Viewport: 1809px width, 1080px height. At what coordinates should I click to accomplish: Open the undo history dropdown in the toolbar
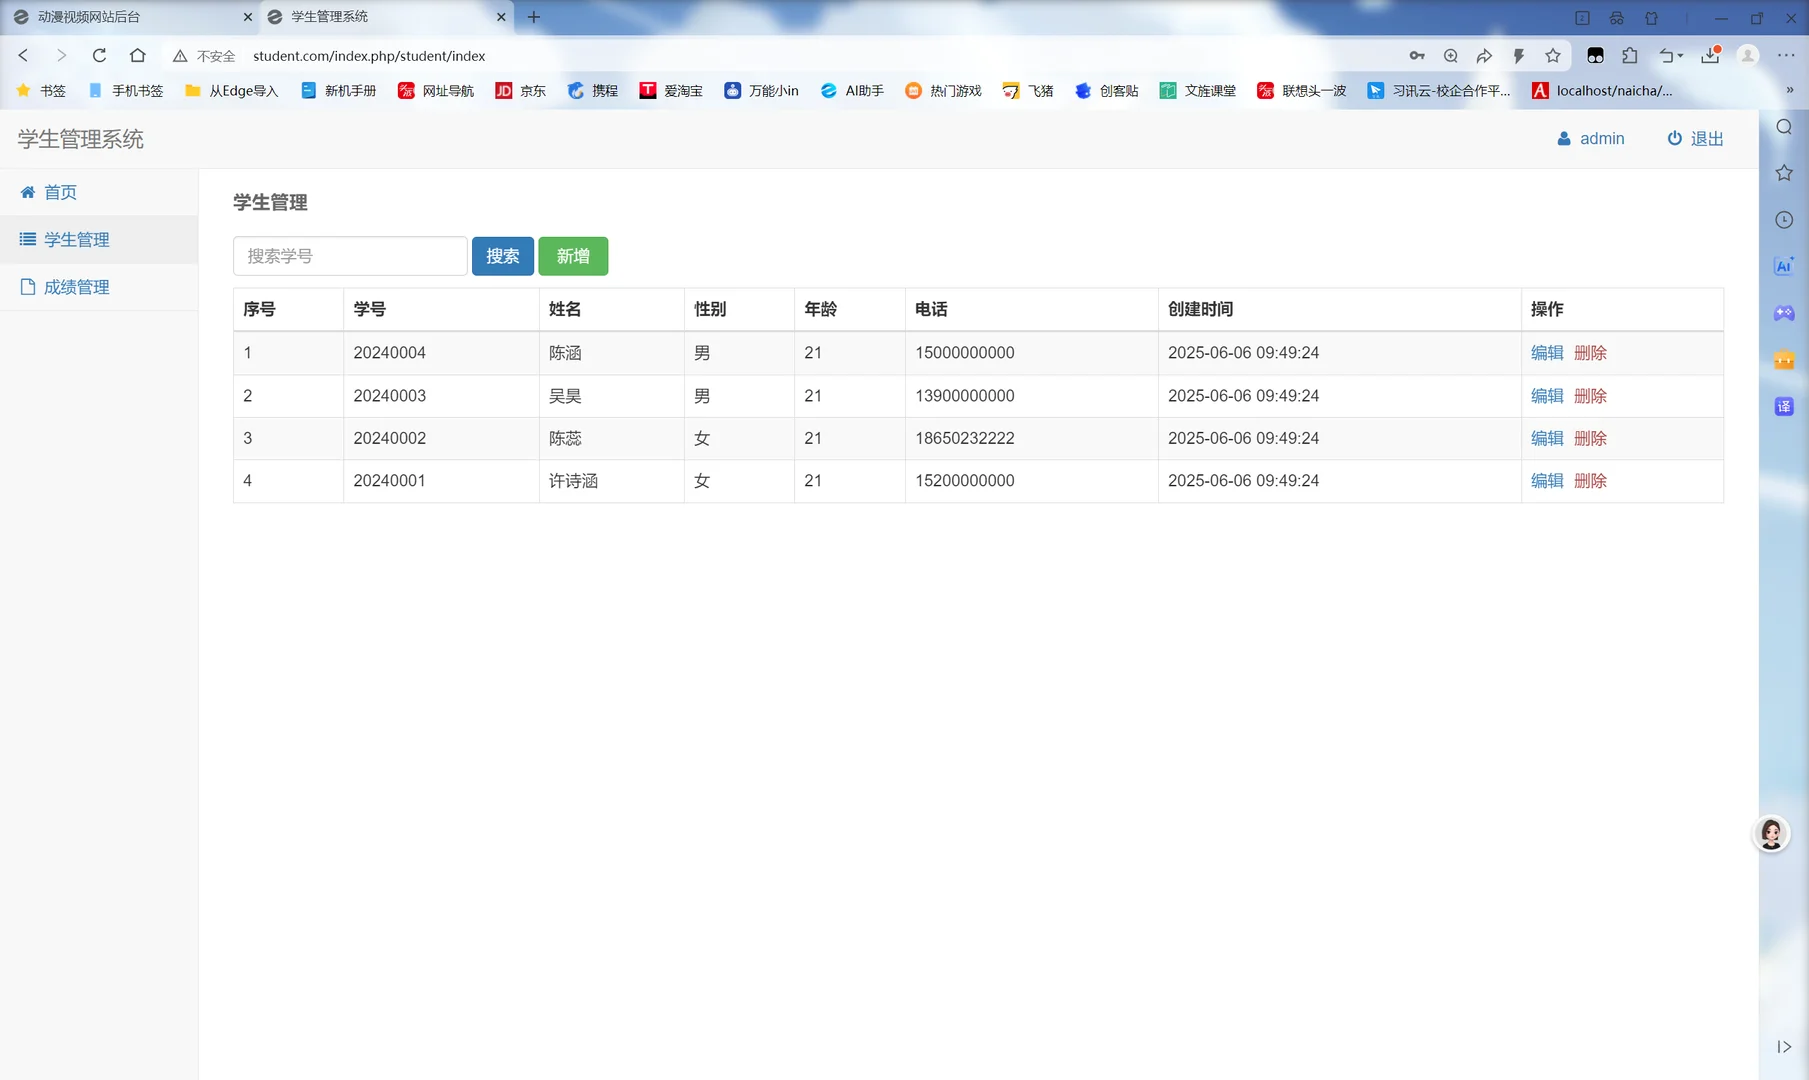tap(1668, 56)
